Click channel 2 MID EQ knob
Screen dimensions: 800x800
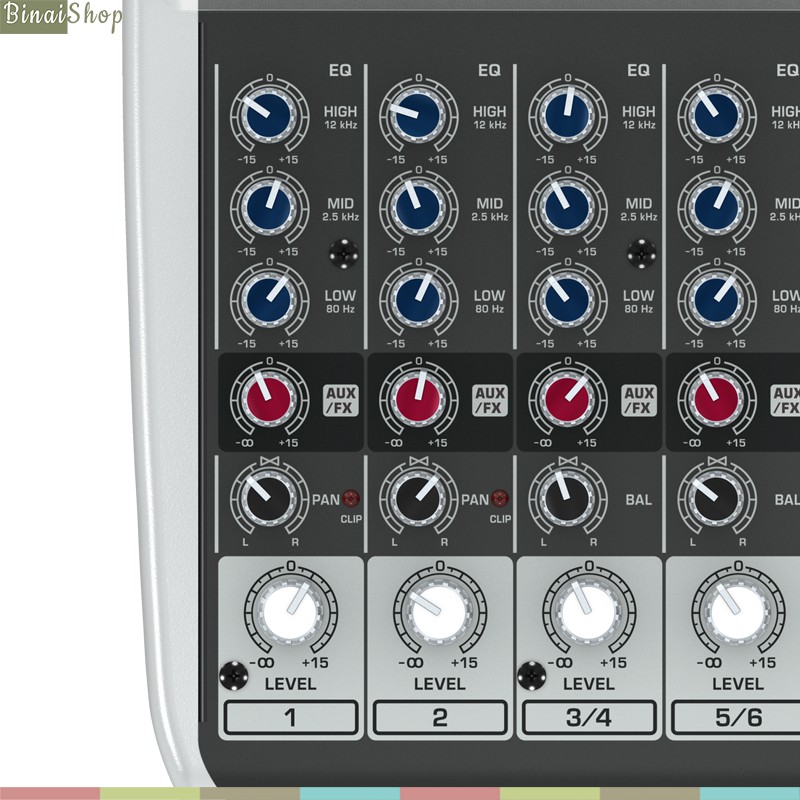pyautogui.click(x=417, y=207)
